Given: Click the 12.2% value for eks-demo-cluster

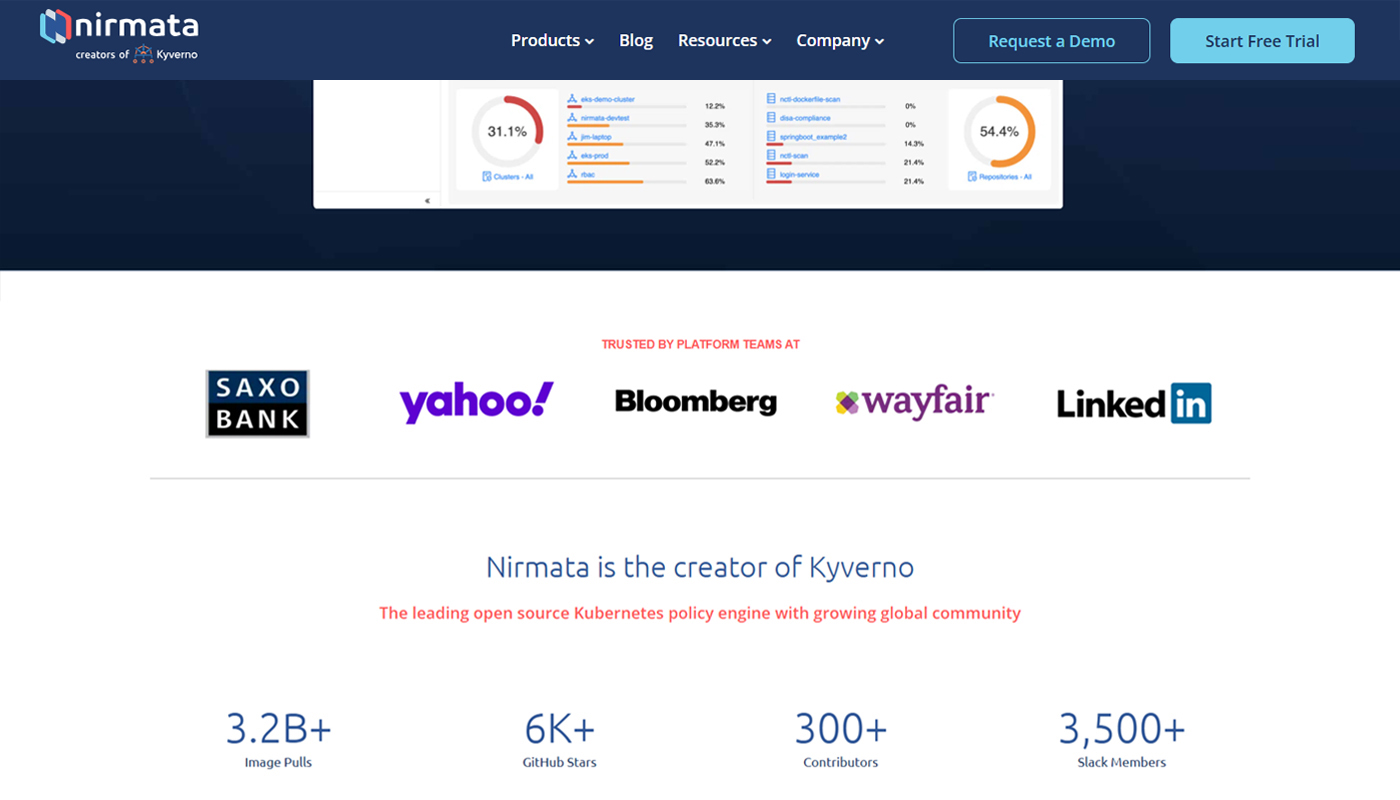Looking at the screenshot, I should pos(715,106).
